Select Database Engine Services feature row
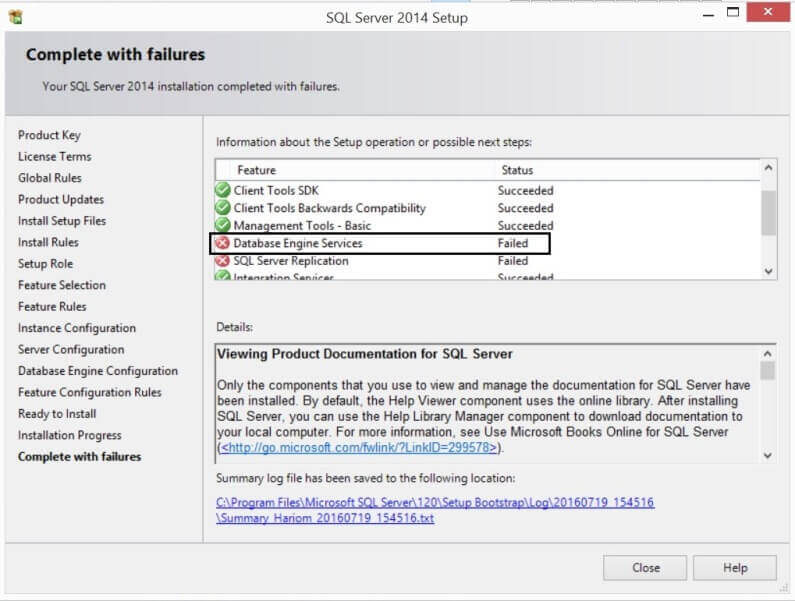 pos(487,243)
